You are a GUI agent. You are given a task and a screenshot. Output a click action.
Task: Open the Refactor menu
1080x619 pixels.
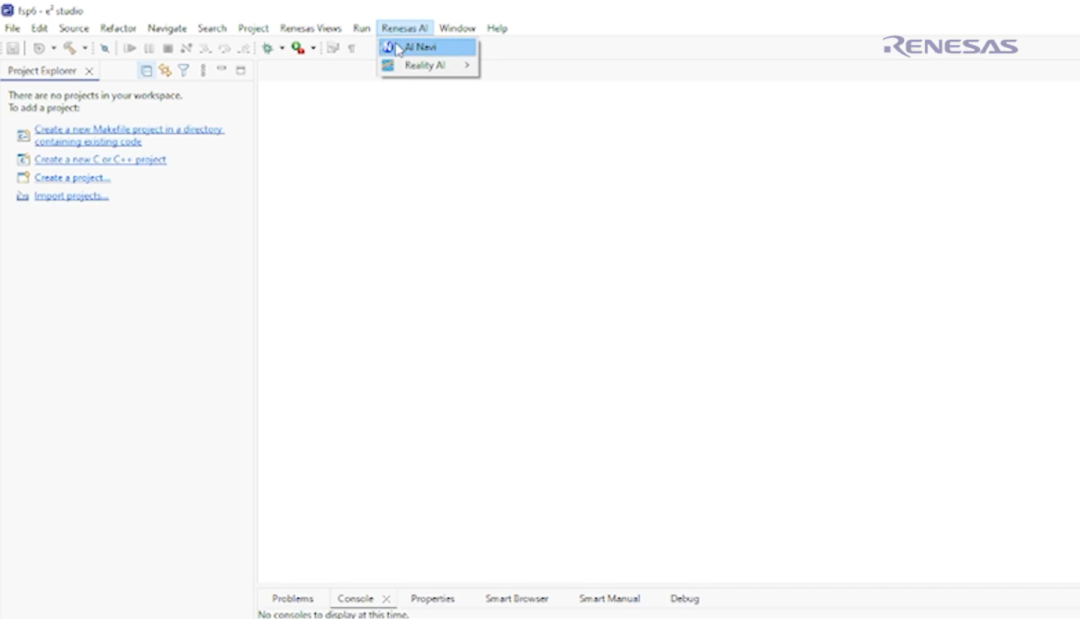118,28
